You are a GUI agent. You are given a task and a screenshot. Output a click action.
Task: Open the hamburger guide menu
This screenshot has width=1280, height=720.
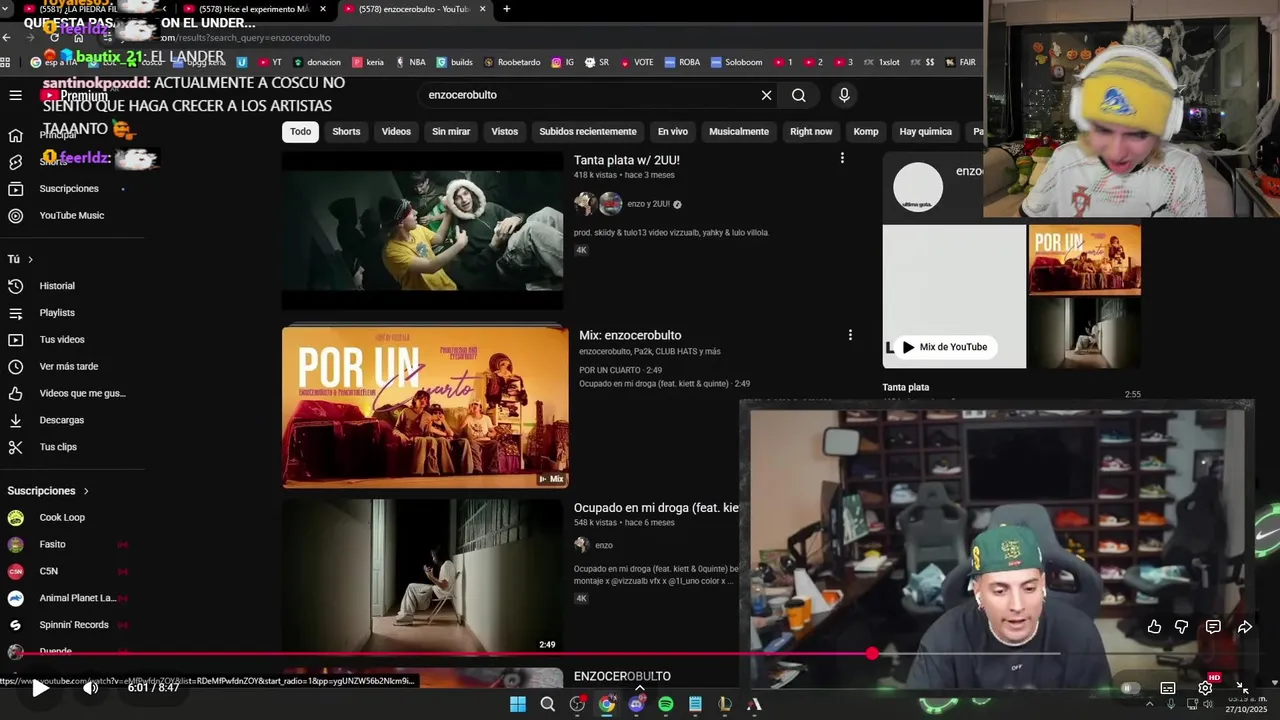(16, 95)
